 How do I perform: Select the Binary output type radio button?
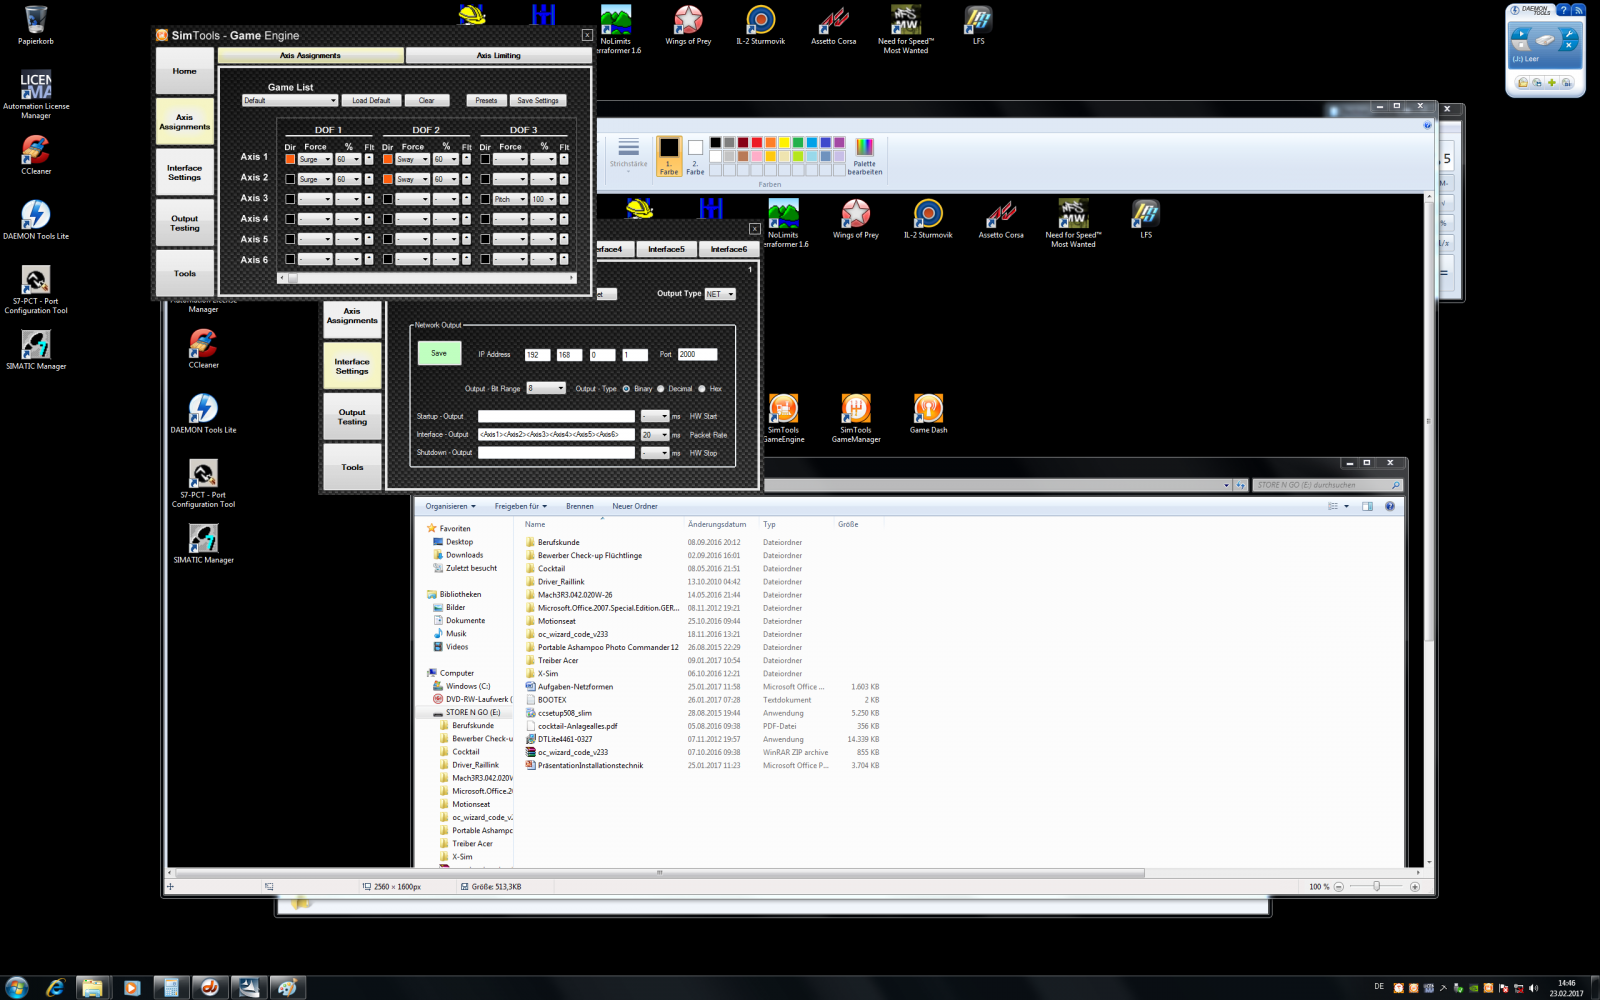coord(626,389)
